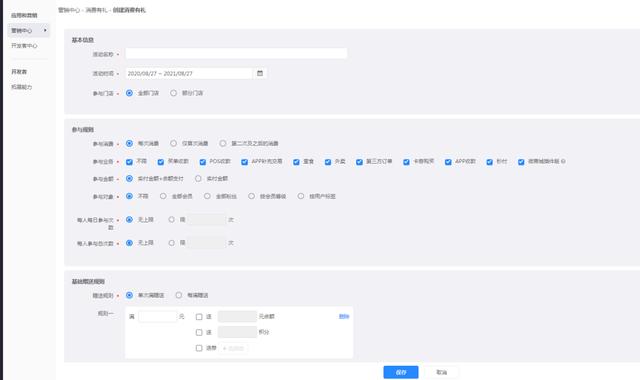
Task: Open the first sidebar item above 营销中心
Action: (x=24, y=16)
